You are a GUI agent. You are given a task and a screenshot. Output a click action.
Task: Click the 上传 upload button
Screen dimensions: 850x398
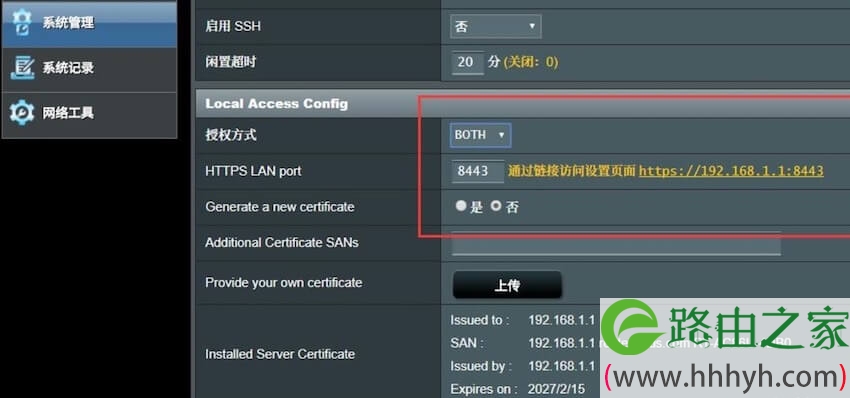tap(507, 285)
